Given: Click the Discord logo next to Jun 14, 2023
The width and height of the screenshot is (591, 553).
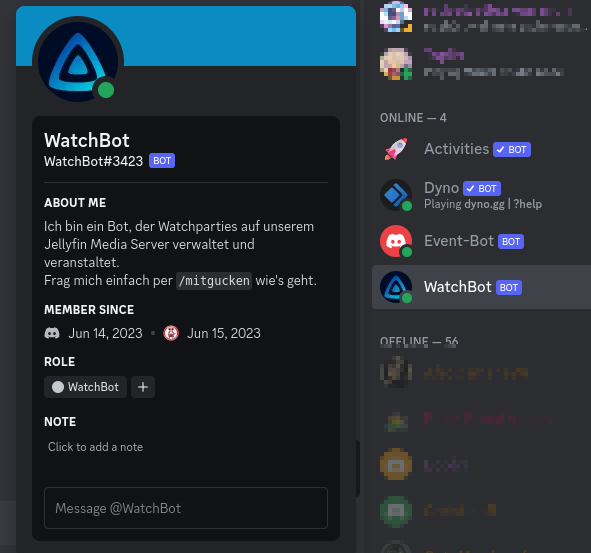Looking at the screenshot, I should coord(52,333).
